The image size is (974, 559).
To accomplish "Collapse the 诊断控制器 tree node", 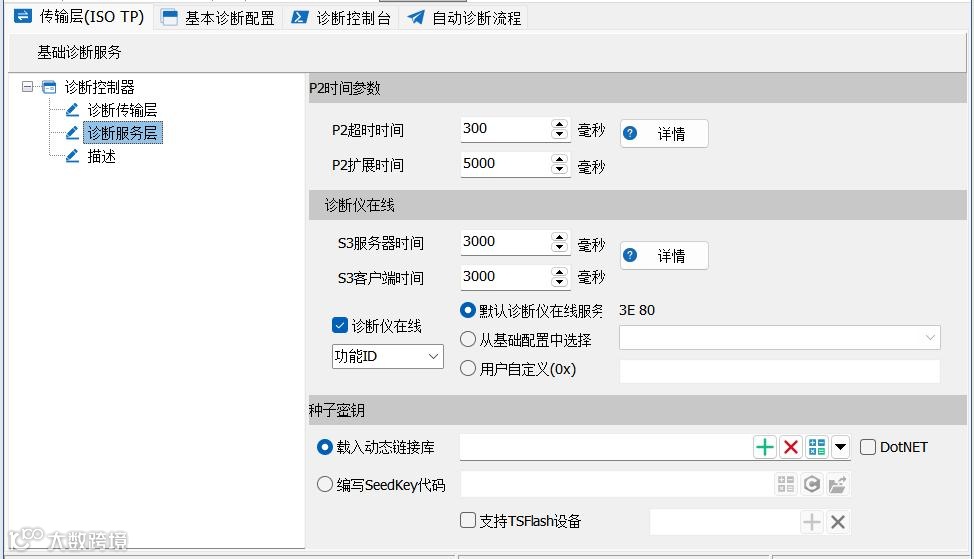I will (x=27, y=87).
